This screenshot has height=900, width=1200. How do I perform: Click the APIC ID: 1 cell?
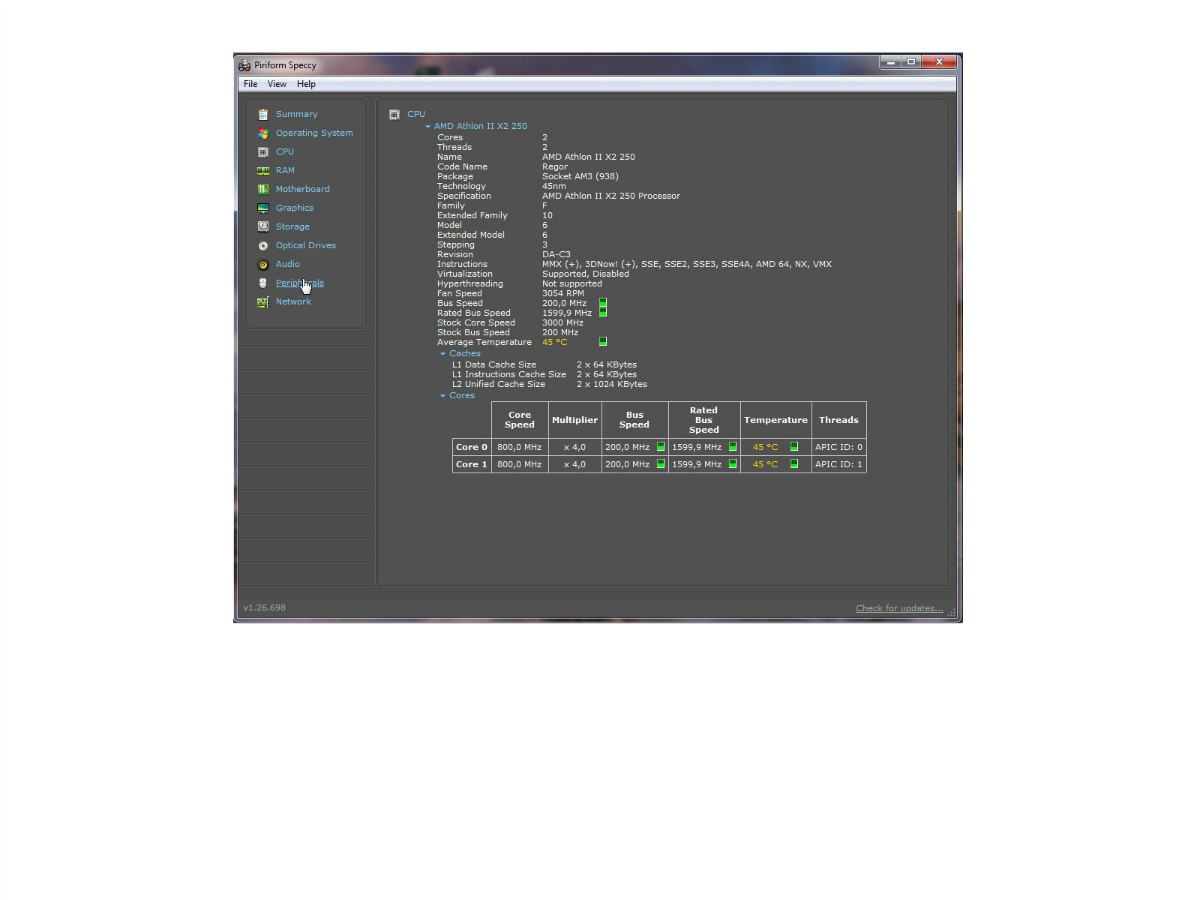pyautogui.click(x=838, y=464)
